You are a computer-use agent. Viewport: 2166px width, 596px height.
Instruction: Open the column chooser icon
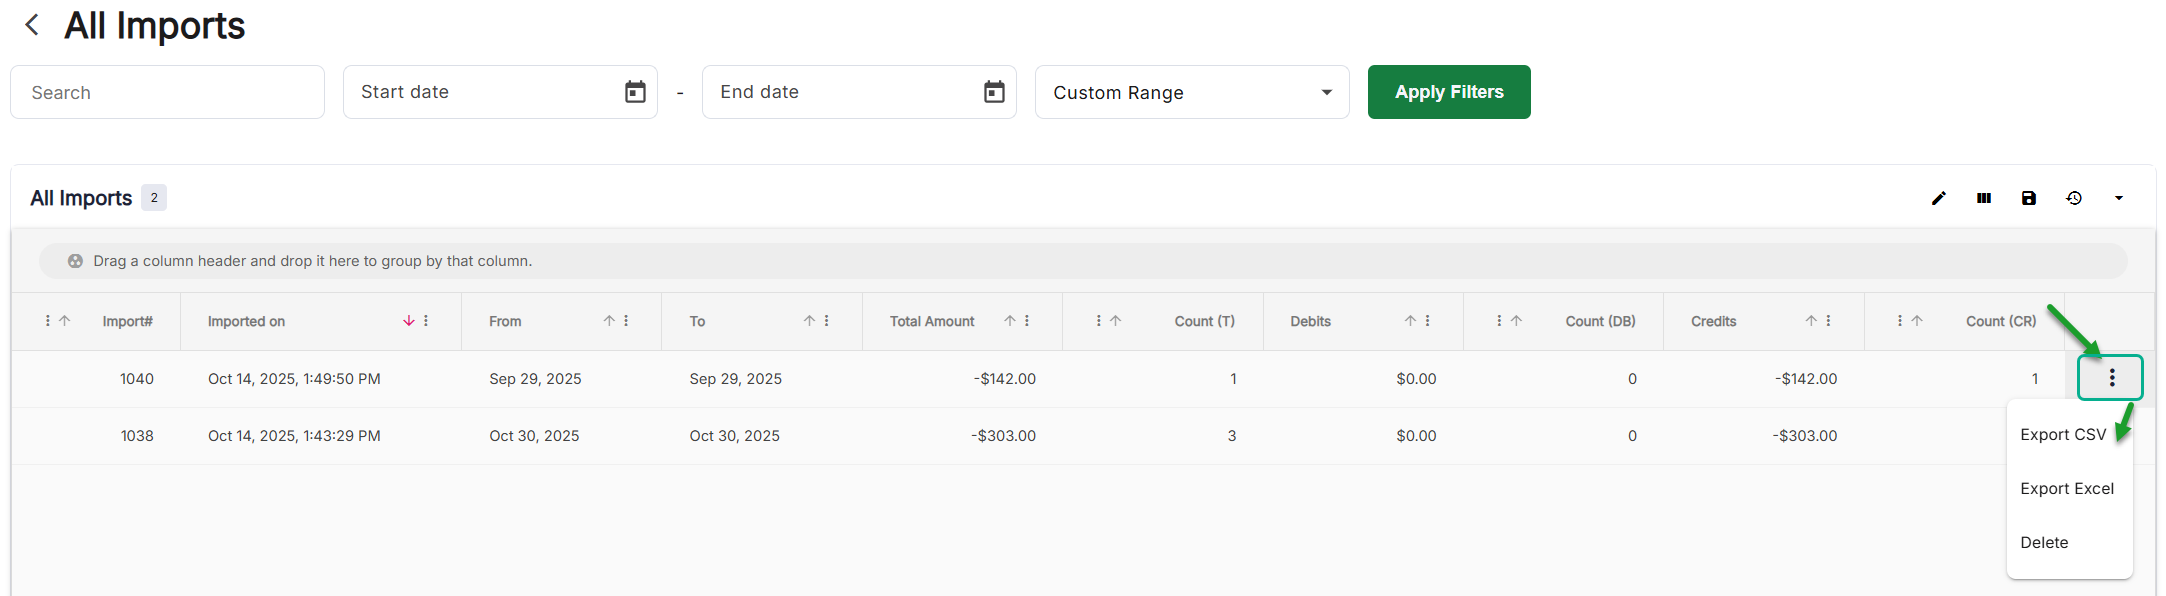[1984, 198]
